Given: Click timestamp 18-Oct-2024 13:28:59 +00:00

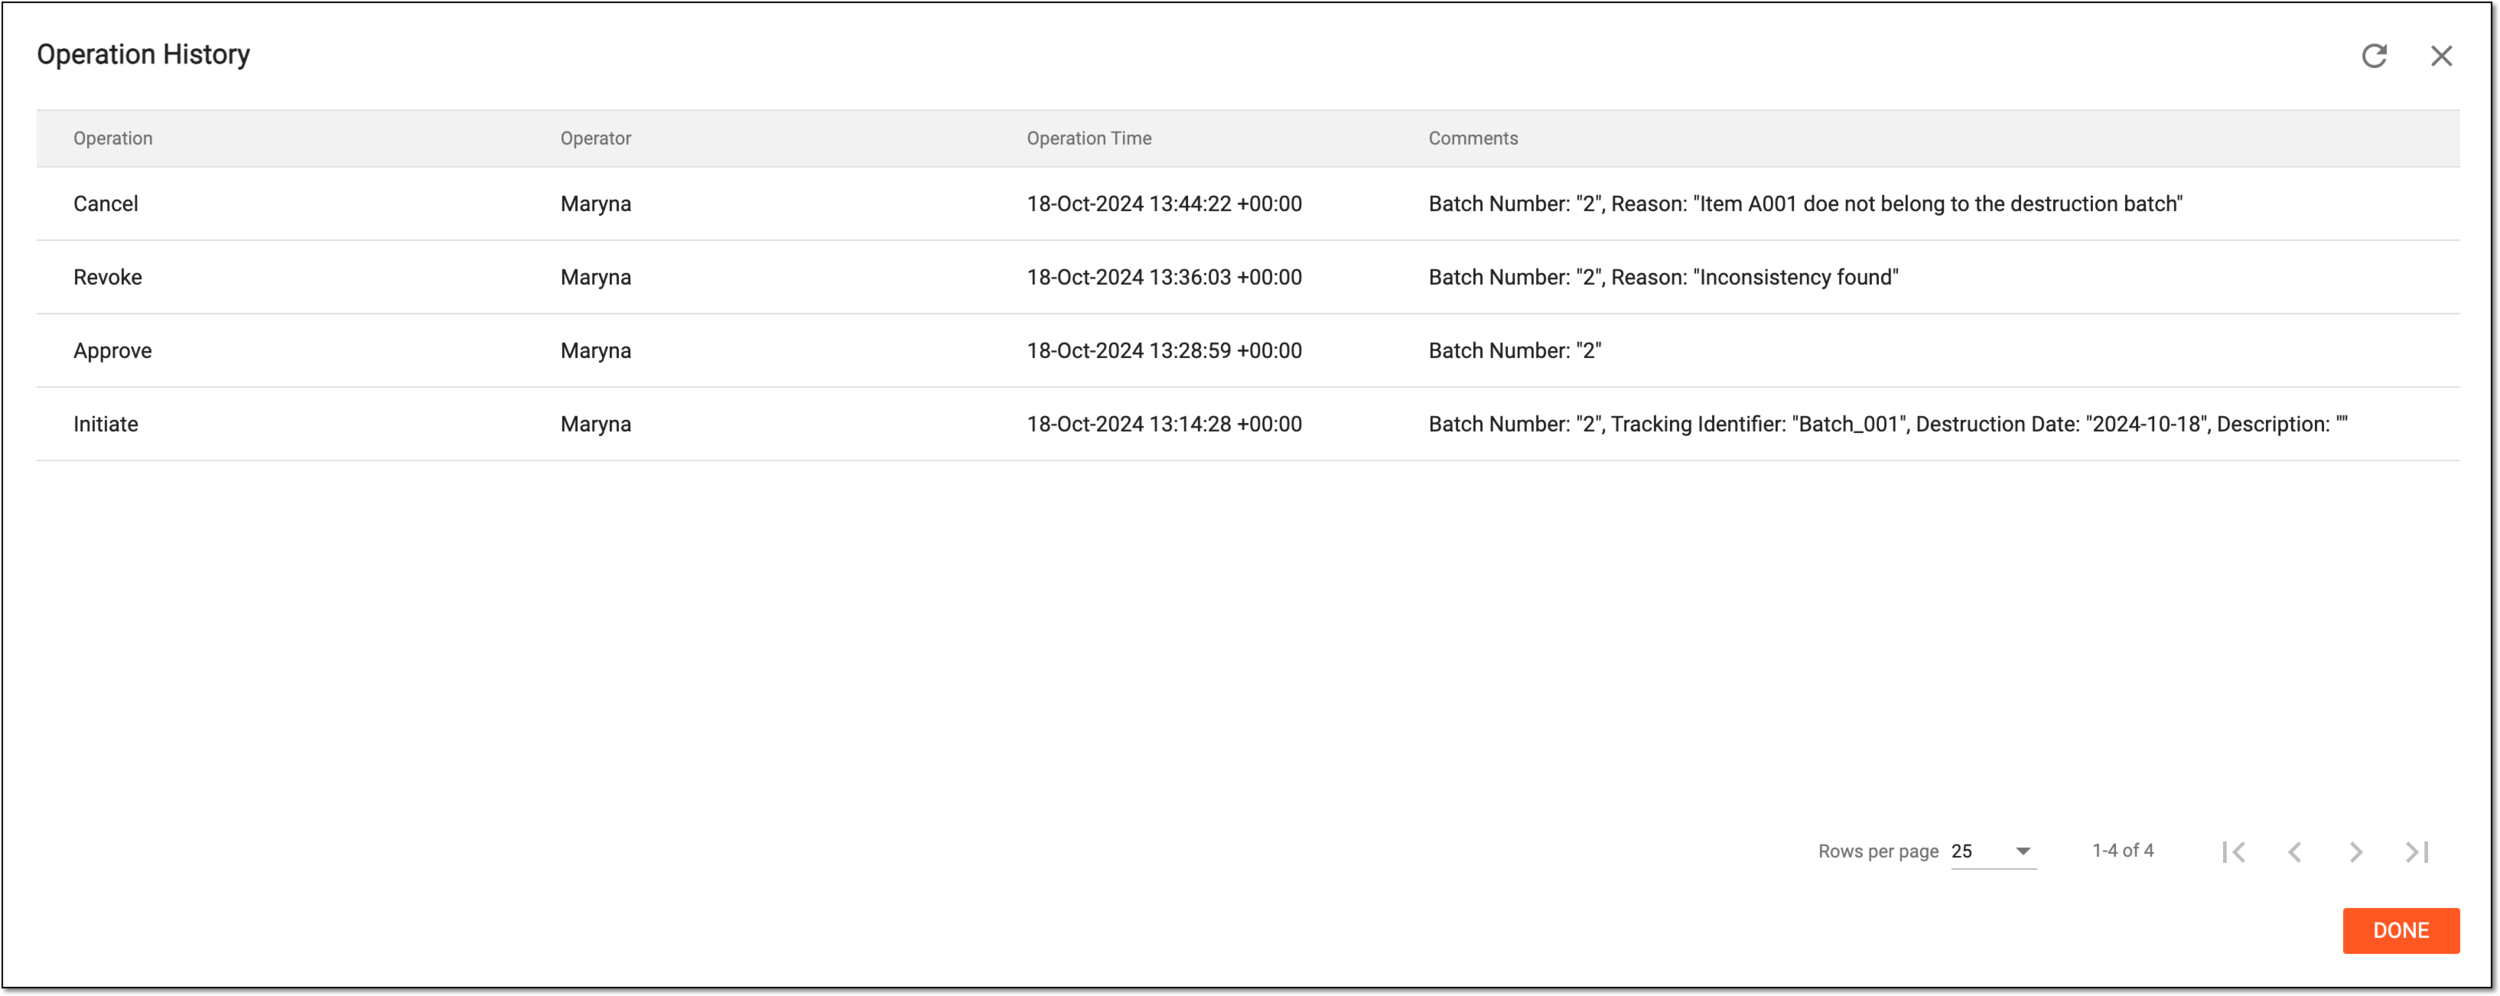Looking at the screenshot, I should coord(1164,351).
